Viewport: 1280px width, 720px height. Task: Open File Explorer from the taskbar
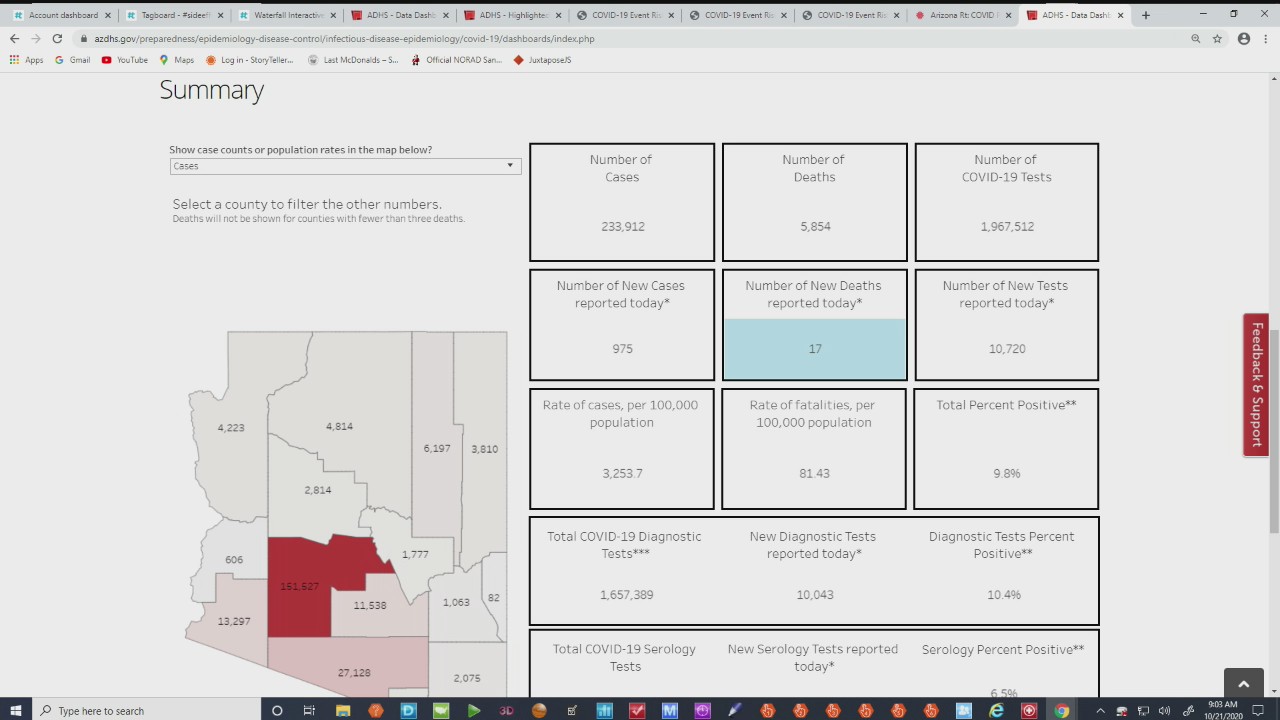click(343, 711)
